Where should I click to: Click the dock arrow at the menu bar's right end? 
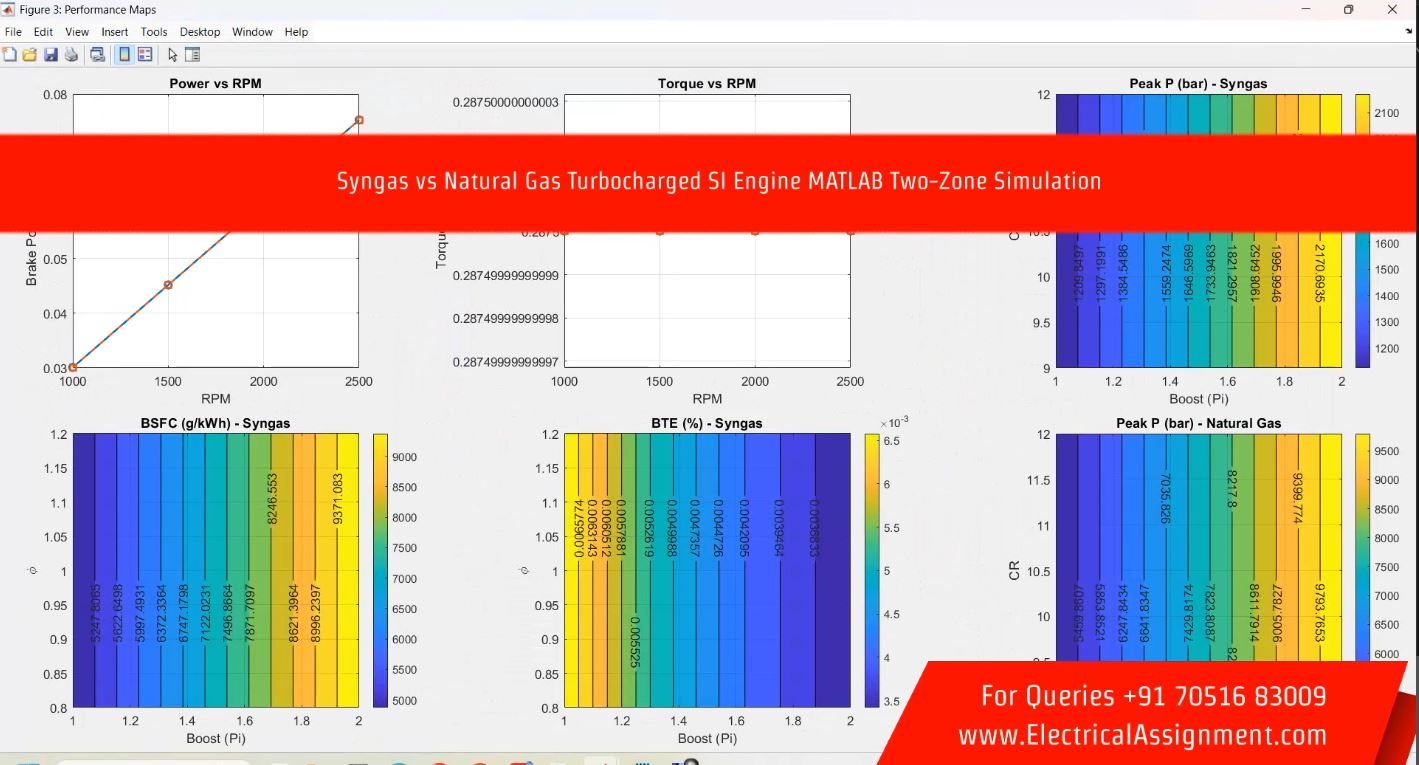coord(1409,32)
